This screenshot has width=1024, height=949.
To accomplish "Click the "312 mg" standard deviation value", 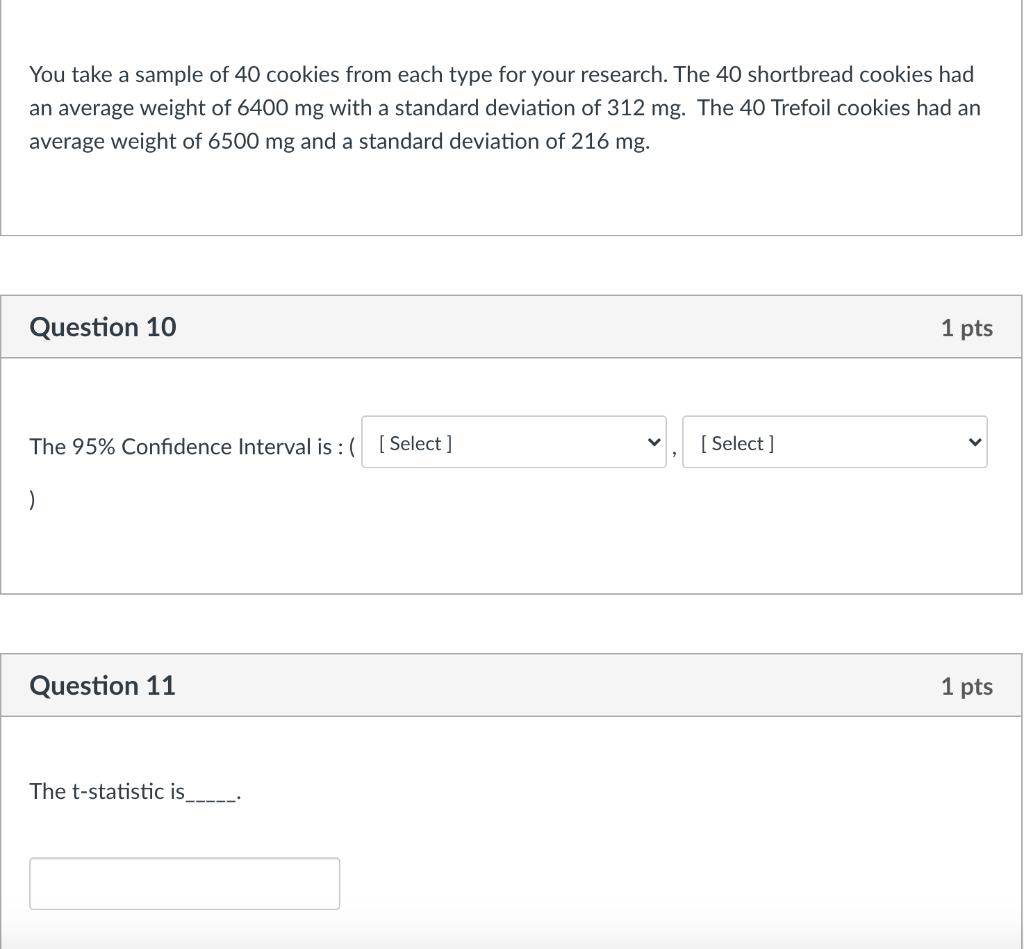I will [x=639, y=108].
